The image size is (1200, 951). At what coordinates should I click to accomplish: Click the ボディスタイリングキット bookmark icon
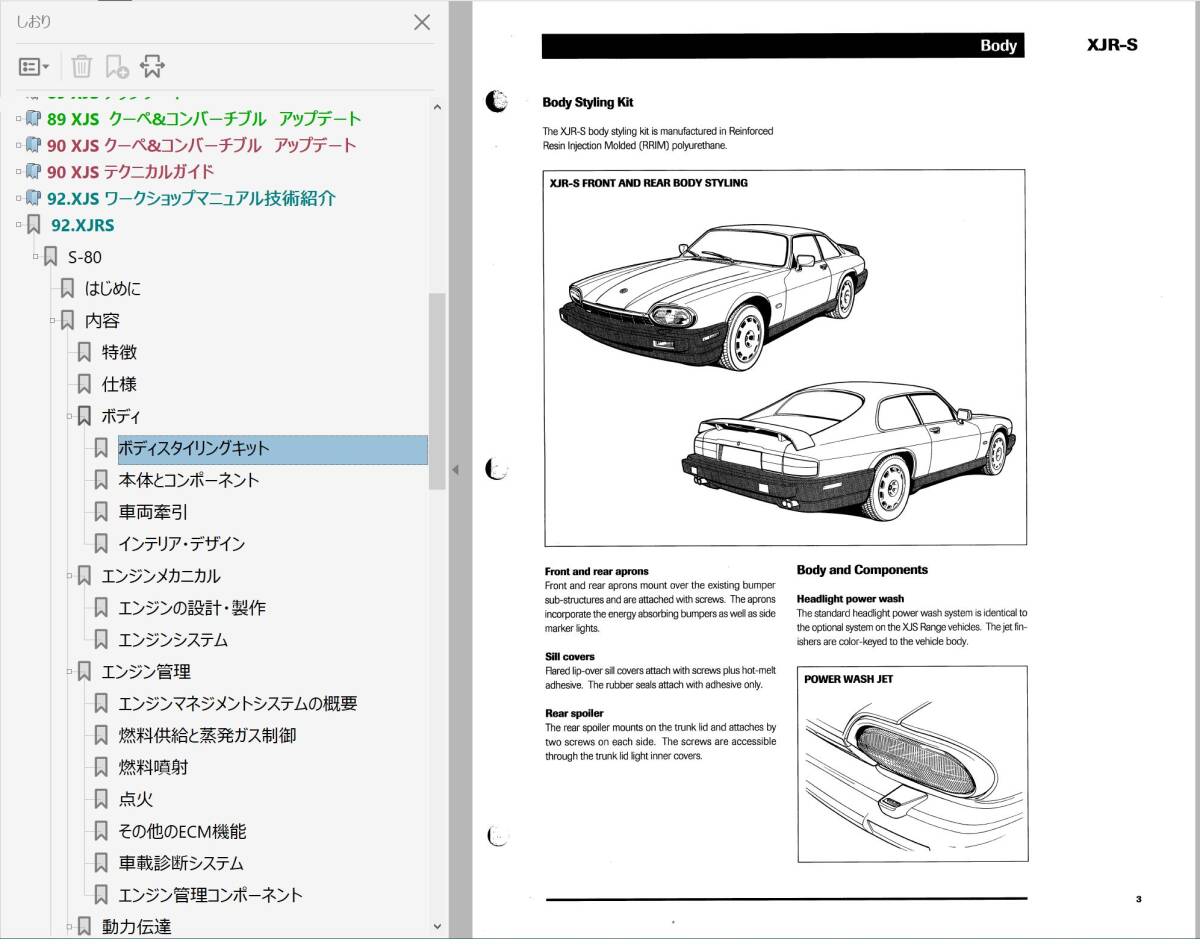click(101, 448)
